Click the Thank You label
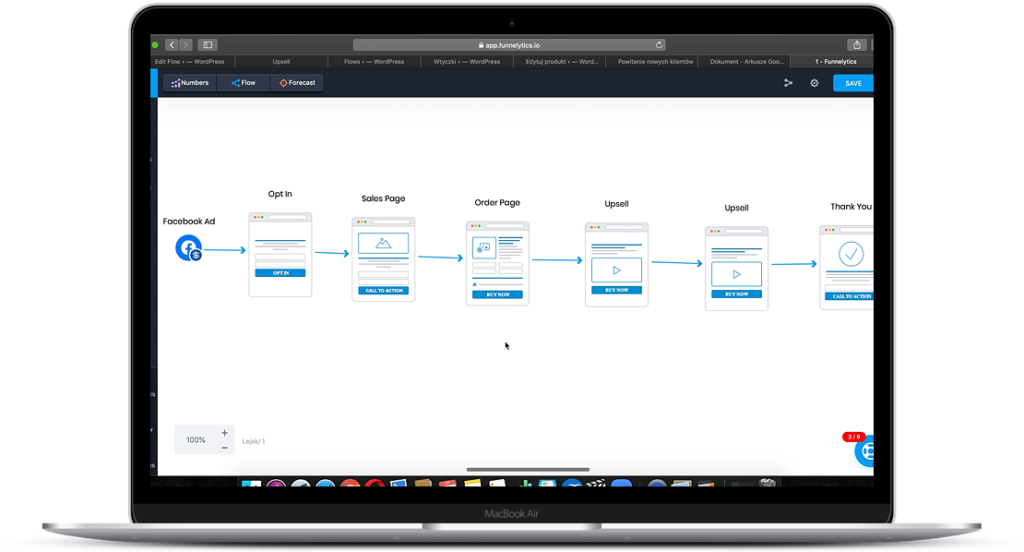Viewport: 1024px width, 552px height. (x=851, y=206)
